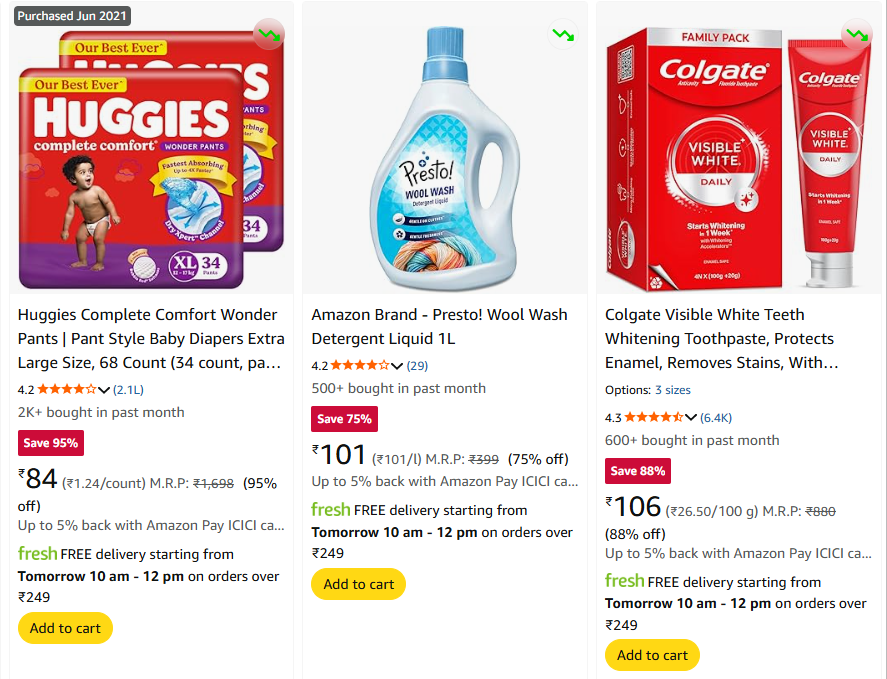Open Presto Wool Wash Detergent title link
Viewport: 887px width, 679px height.
pyautogui.click(x=439, y=326)
